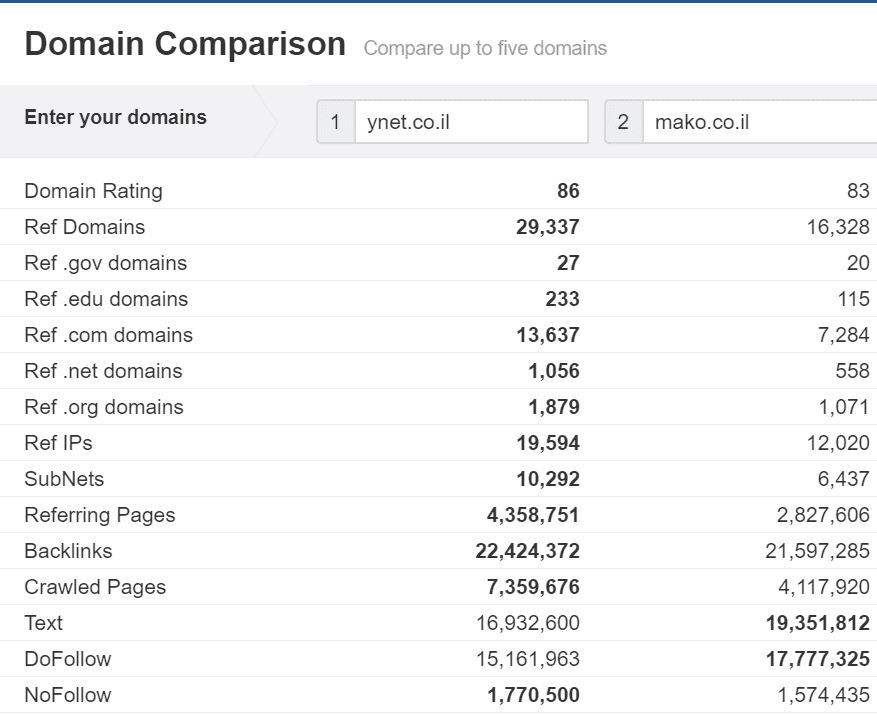Click ynet Ref .edu value 233

click(x=563, y=299)
